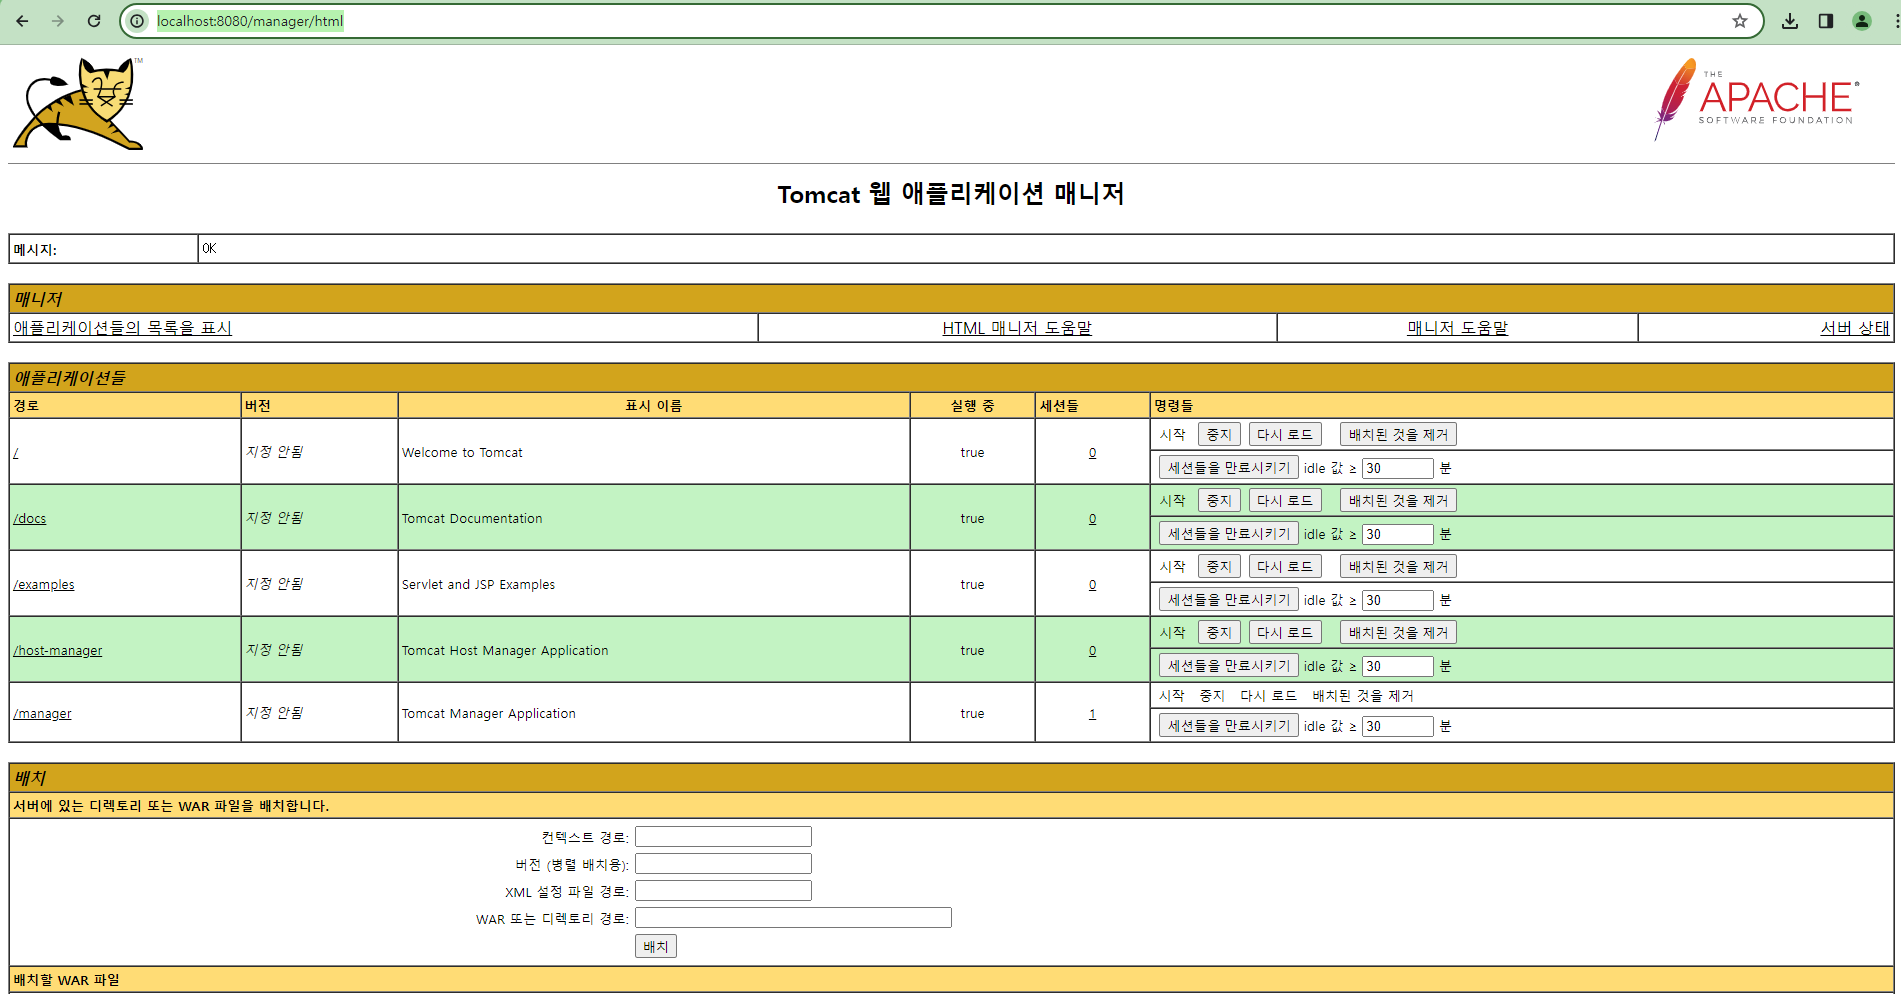
Task: Open the HTML 매니저 도움말 link
Action: point(1017,328)
